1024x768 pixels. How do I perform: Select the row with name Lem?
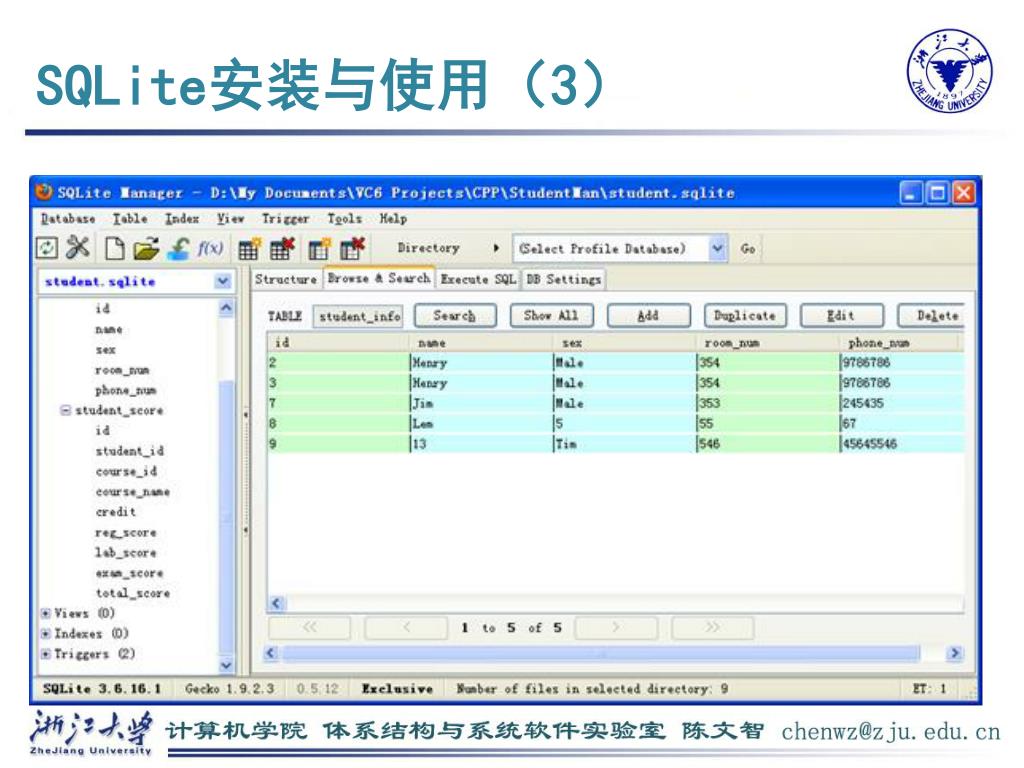click(615, 423)
